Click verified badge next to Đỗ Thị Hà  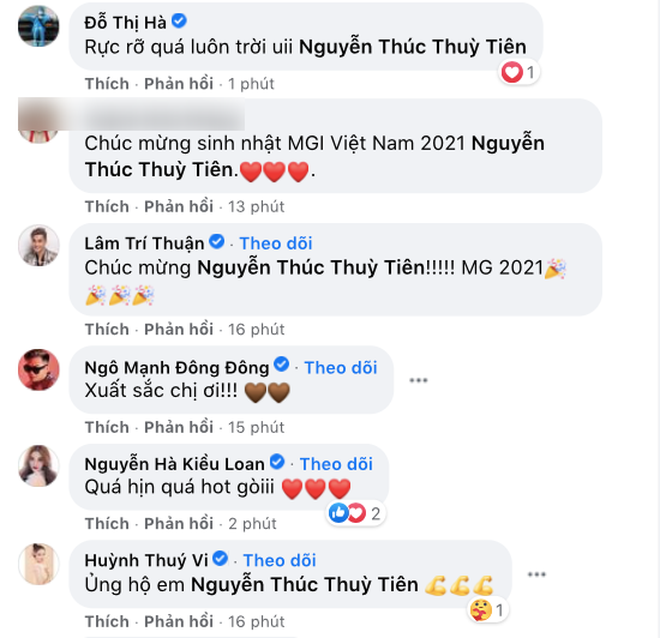(x=179, y=21)
